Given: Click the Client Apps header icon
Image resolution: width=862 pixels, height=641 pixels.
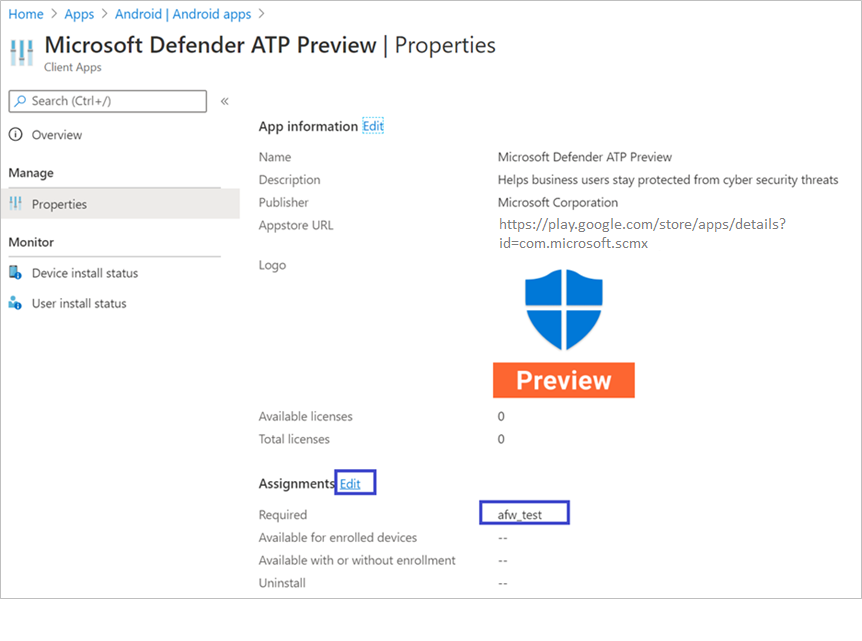Looking at the screenshot, I should (x=22, y=53).
